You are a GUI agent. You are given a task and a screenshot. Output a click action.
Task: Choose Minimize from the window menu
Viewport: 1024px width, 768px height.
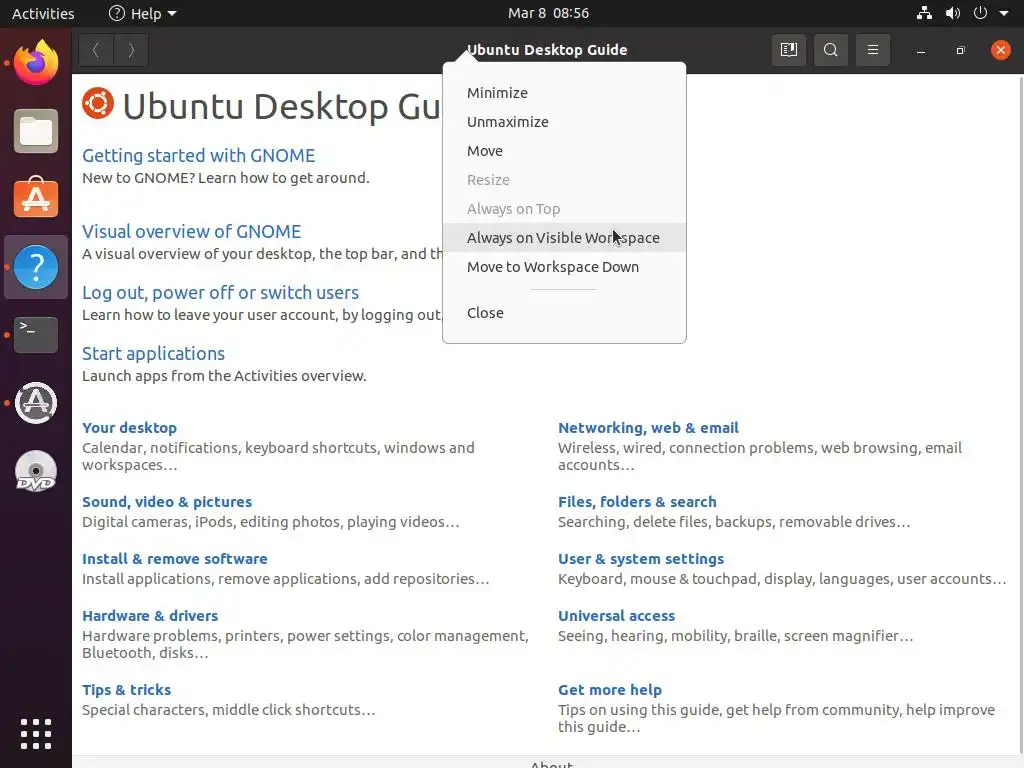click(564, 93)
